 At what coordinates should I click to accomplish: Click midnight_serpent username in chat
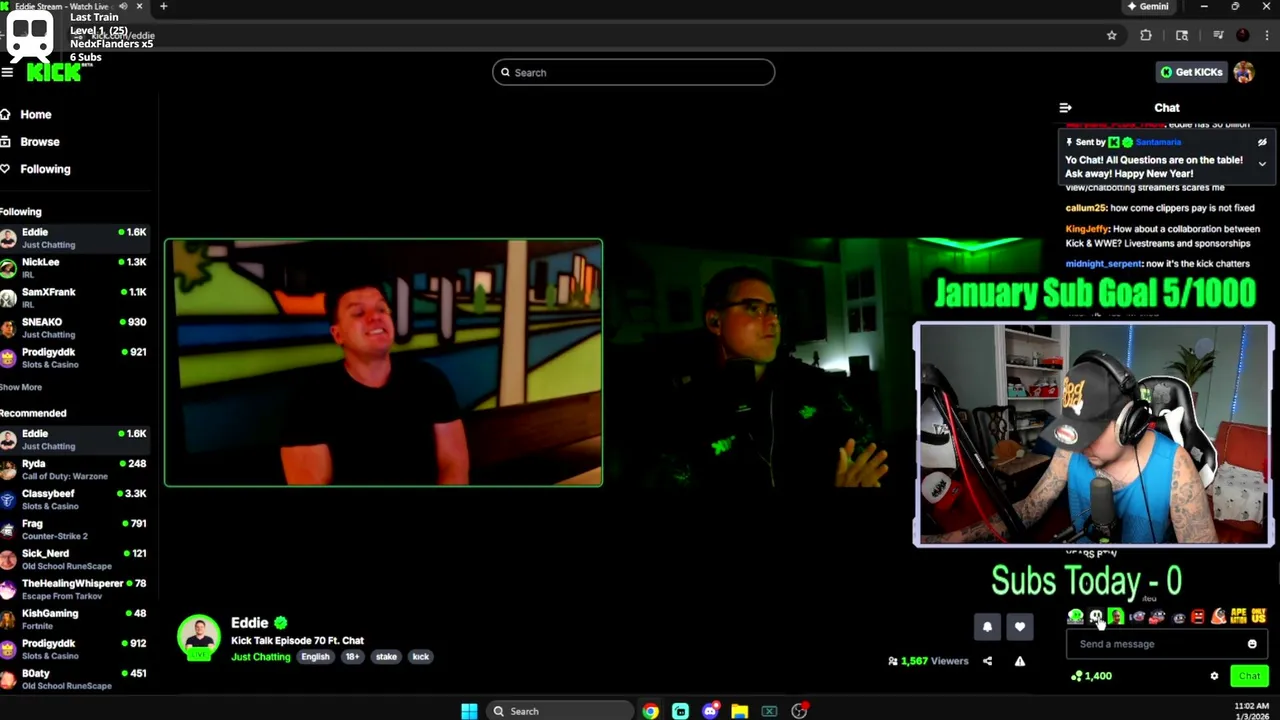(1104, 264)
